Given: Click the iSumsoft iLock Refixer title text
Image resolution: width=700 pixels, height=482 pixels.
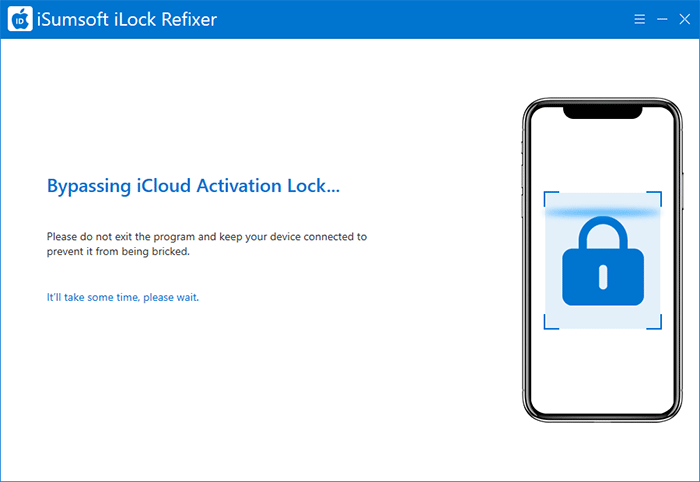Looking at the screenshot, I should coord(127,20).
